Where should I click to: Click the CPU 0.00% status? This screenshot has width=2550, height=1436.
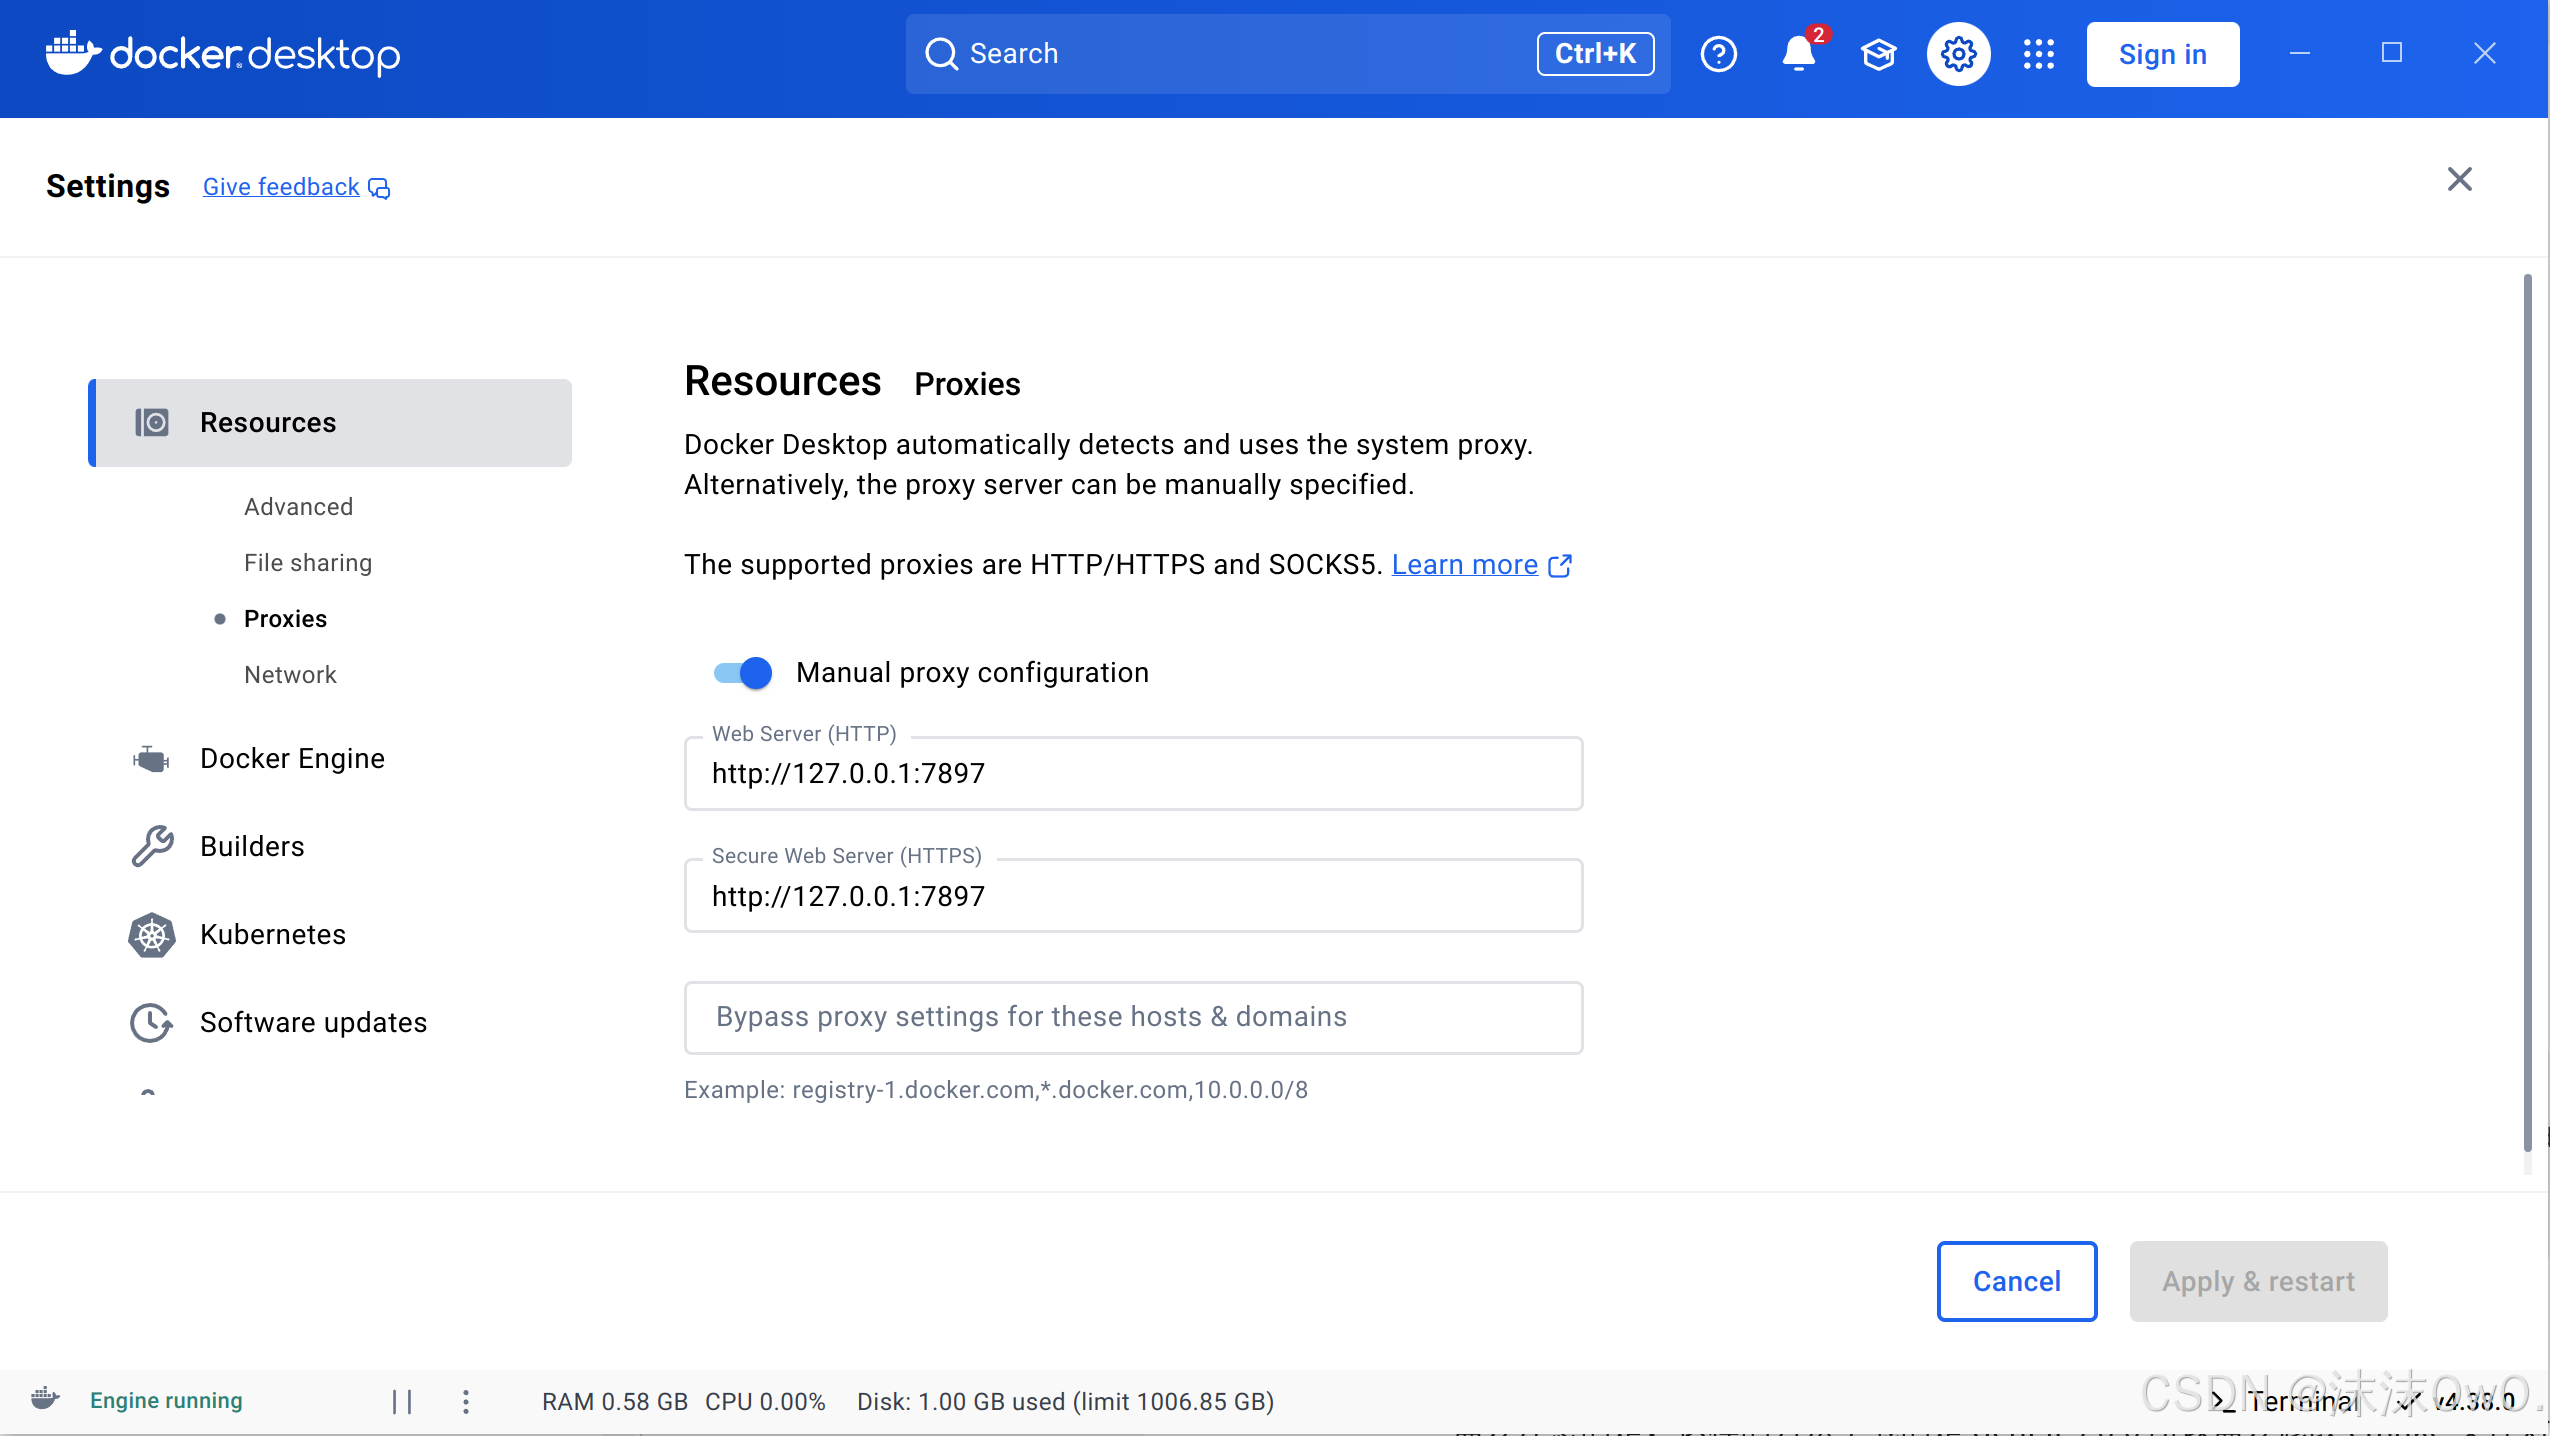click(x=765, y=1401)
